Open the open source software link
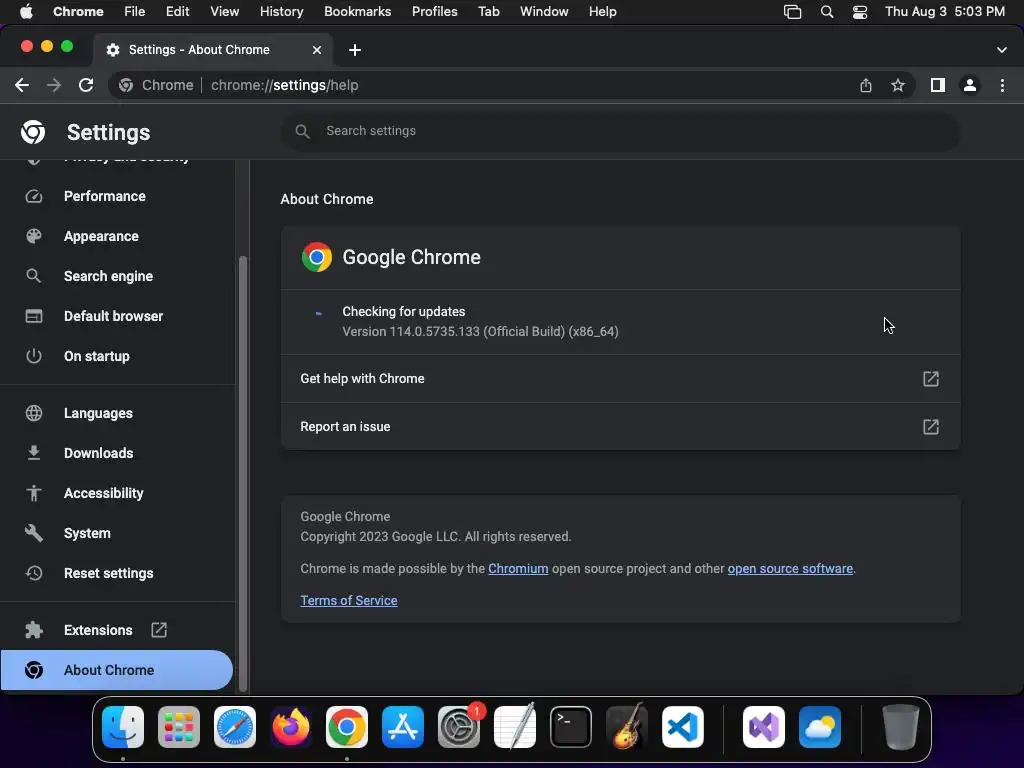This screenshot has width=1024, height=768. click(x=790, y=569)
